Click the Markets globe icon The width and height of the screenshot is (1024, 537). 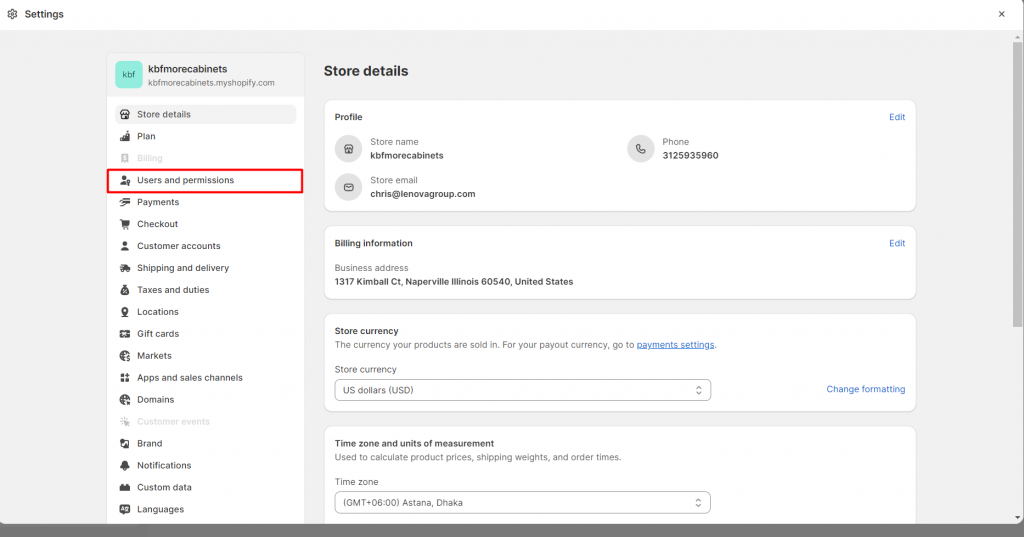pos(125,356)
